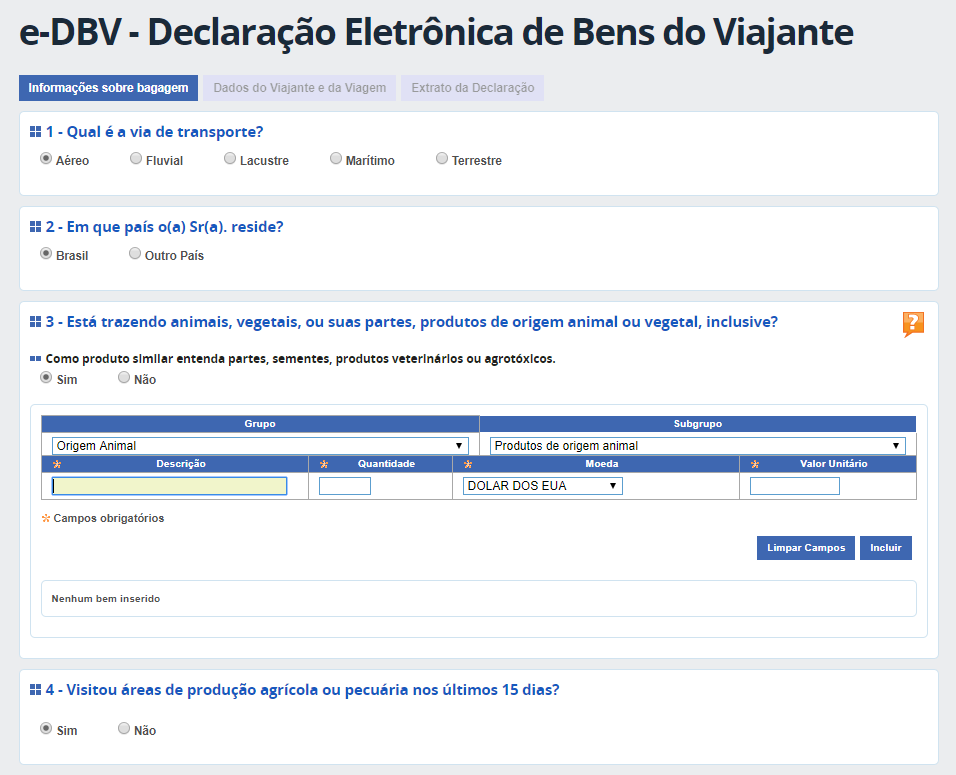The height and width of the screenshot is (775, 956).
Task: Click the Descrição column header
Action: [181, 464]
